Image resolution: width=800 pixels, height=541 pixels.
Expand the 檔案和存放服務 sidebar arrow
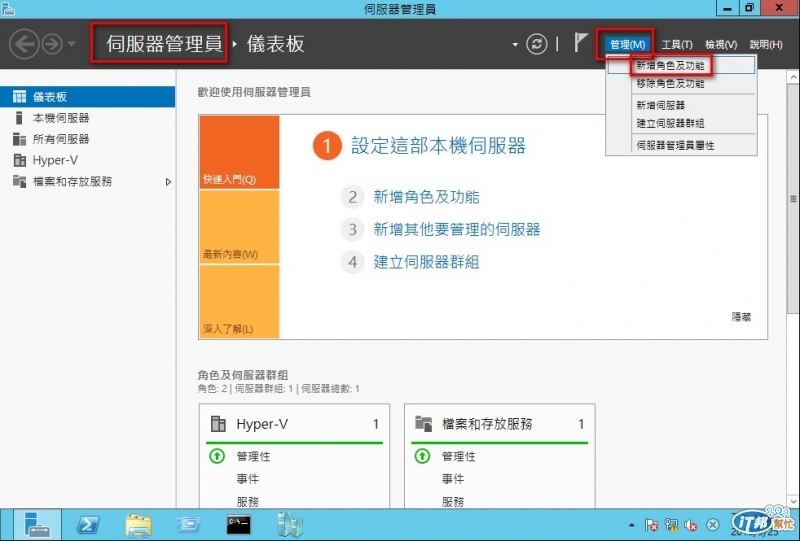[168, 182]
